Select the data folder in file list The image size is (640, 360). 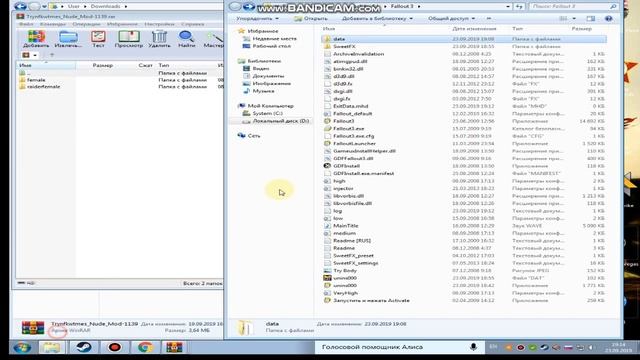464,39
